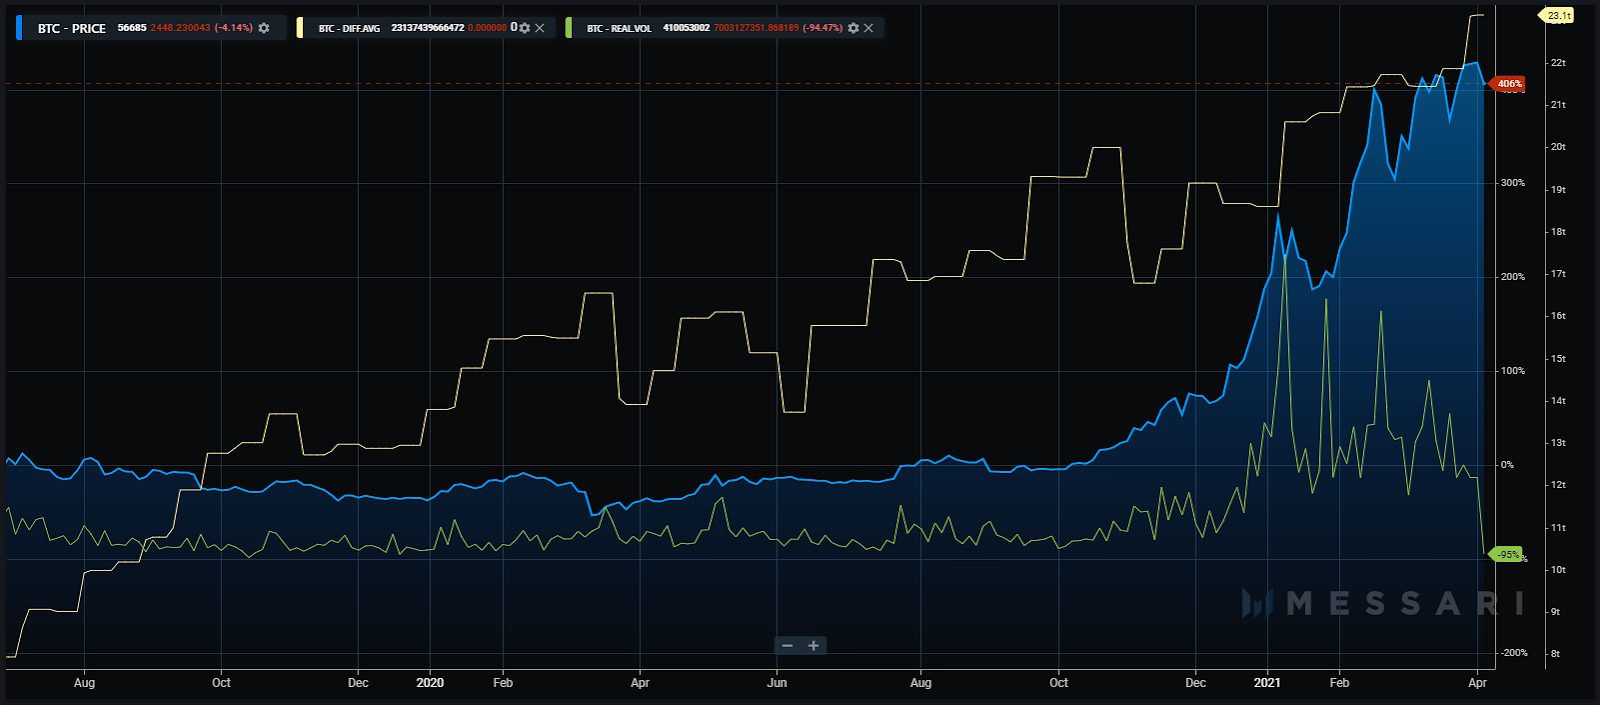Screen dimensions: 1600x705
Task: Remove the BTC - DIFF.AVG series
Action: [x=540, y=28]
